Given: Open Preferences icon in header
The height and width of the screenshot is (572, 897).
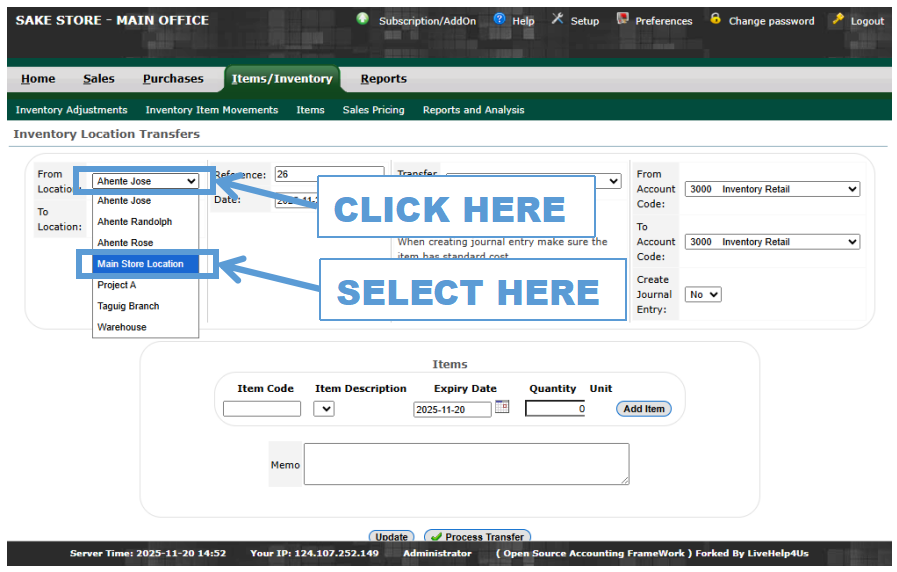Looking at the screenshot, I should pyautogui.click(x=622, y=19).
